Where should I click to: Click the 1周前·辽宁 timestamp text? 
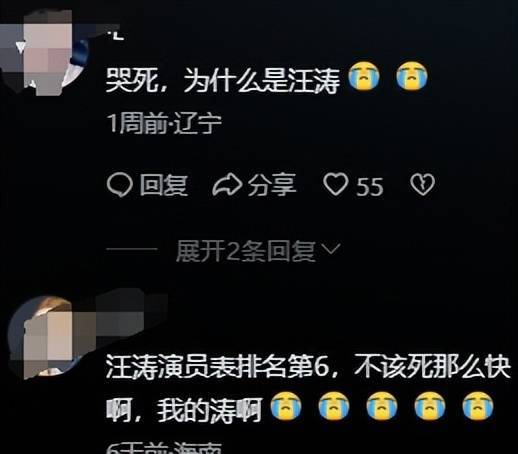(x=164, y=124)
